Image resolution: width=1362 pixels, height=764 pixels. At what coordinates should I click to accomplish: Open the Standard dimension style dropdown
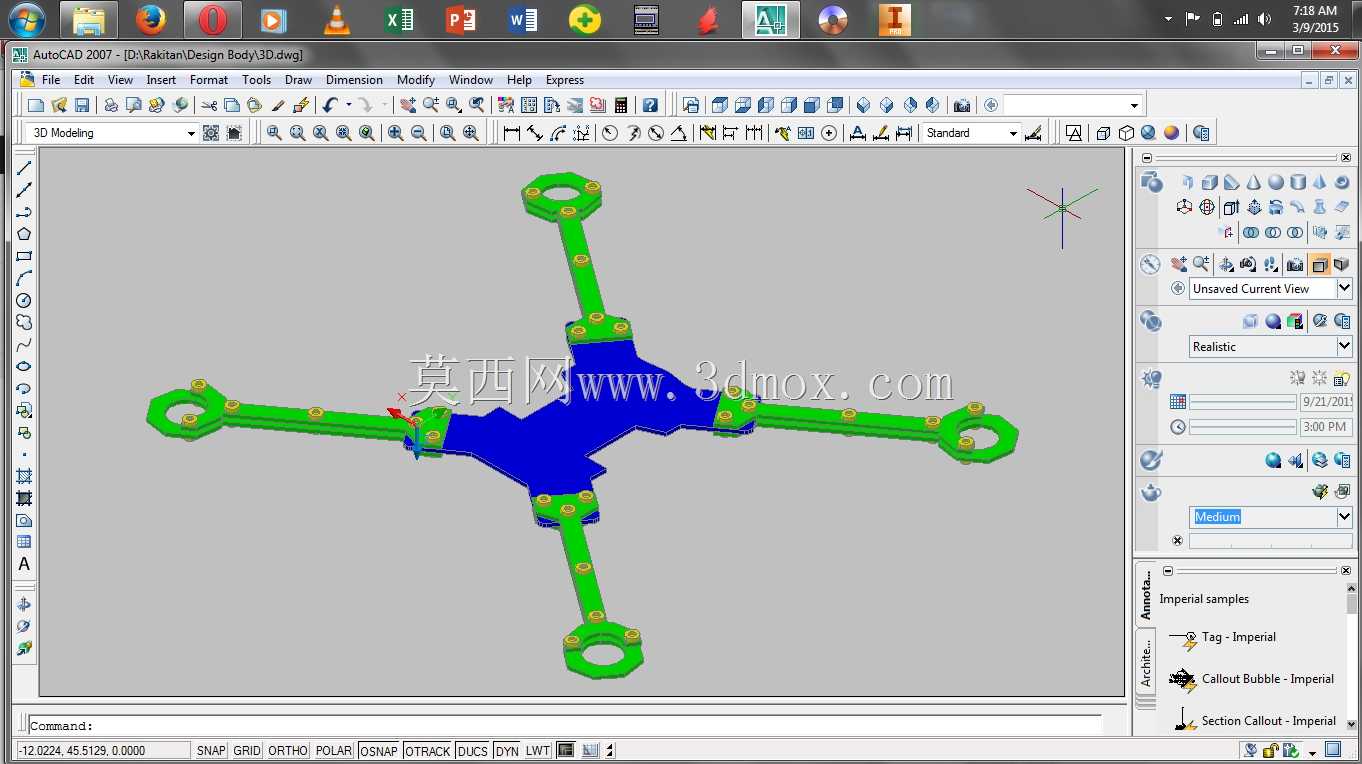(1013, 133)
